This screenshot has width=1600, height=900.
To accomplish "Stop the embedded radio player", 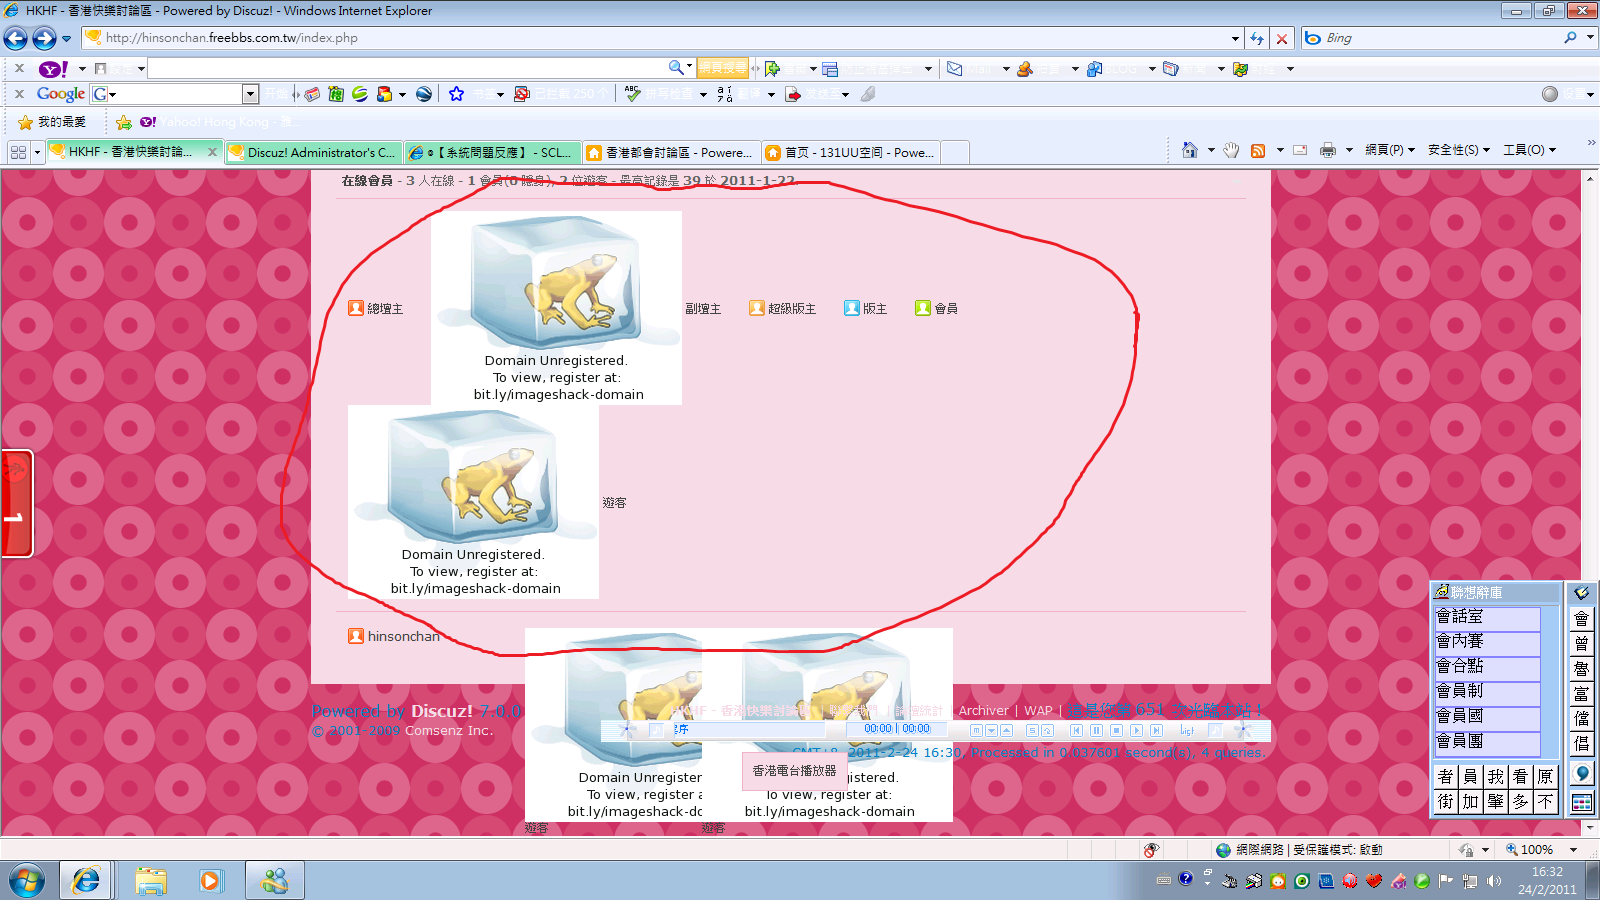I will coord(1116,730).
